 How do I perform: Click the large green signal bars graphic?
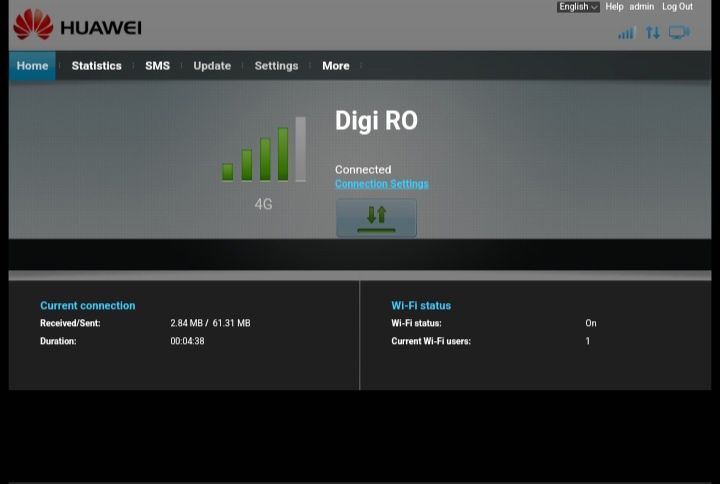(264, 149)
